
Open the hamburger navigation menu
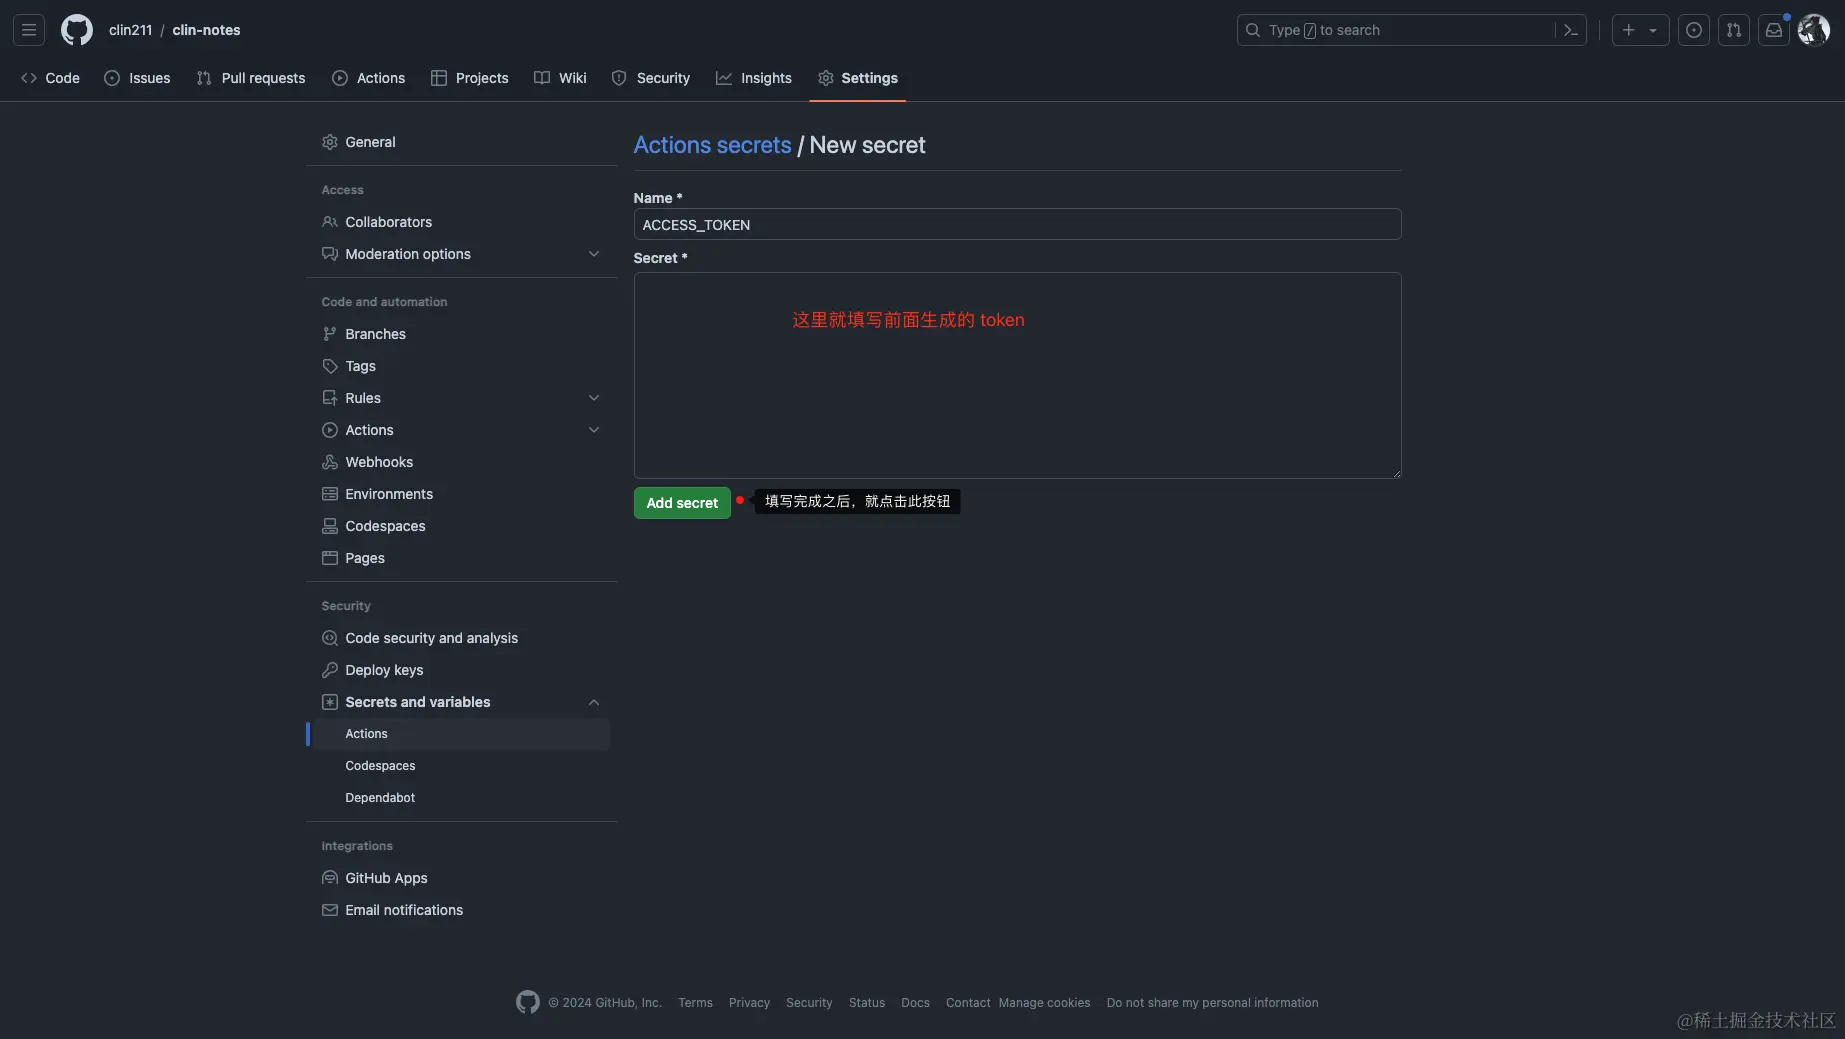click(29, 30)
